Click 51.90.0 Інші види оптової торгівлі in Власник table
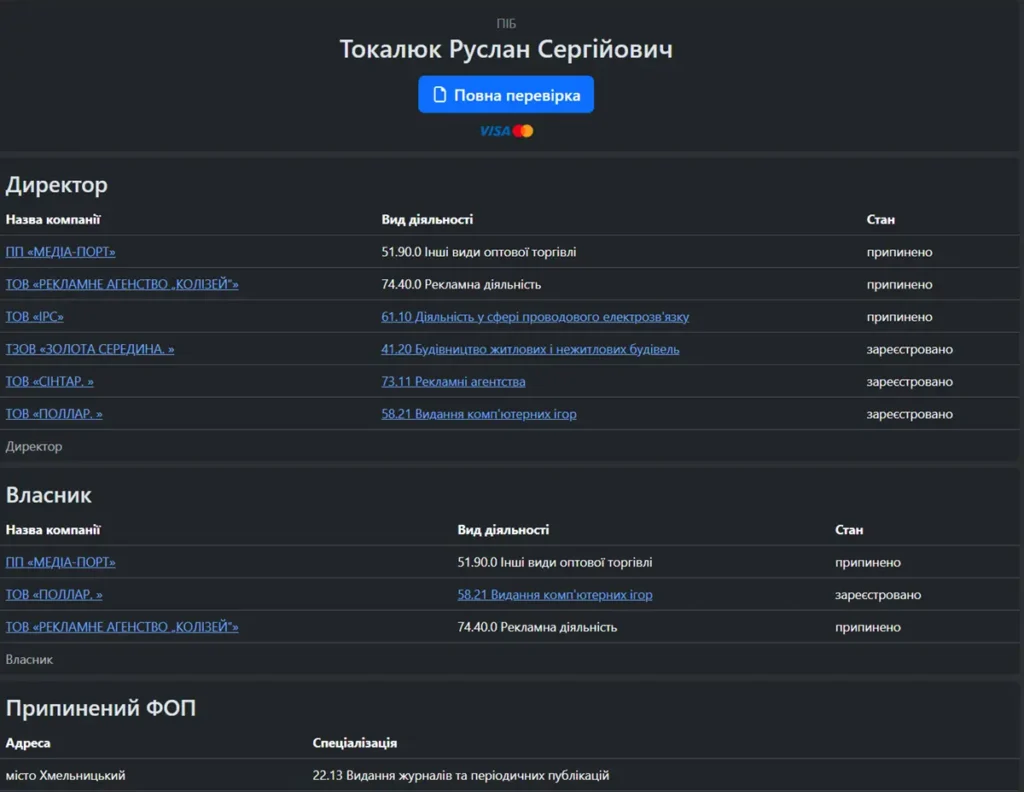The height and width of the screenshot is (792, 1024). (554, 562)
